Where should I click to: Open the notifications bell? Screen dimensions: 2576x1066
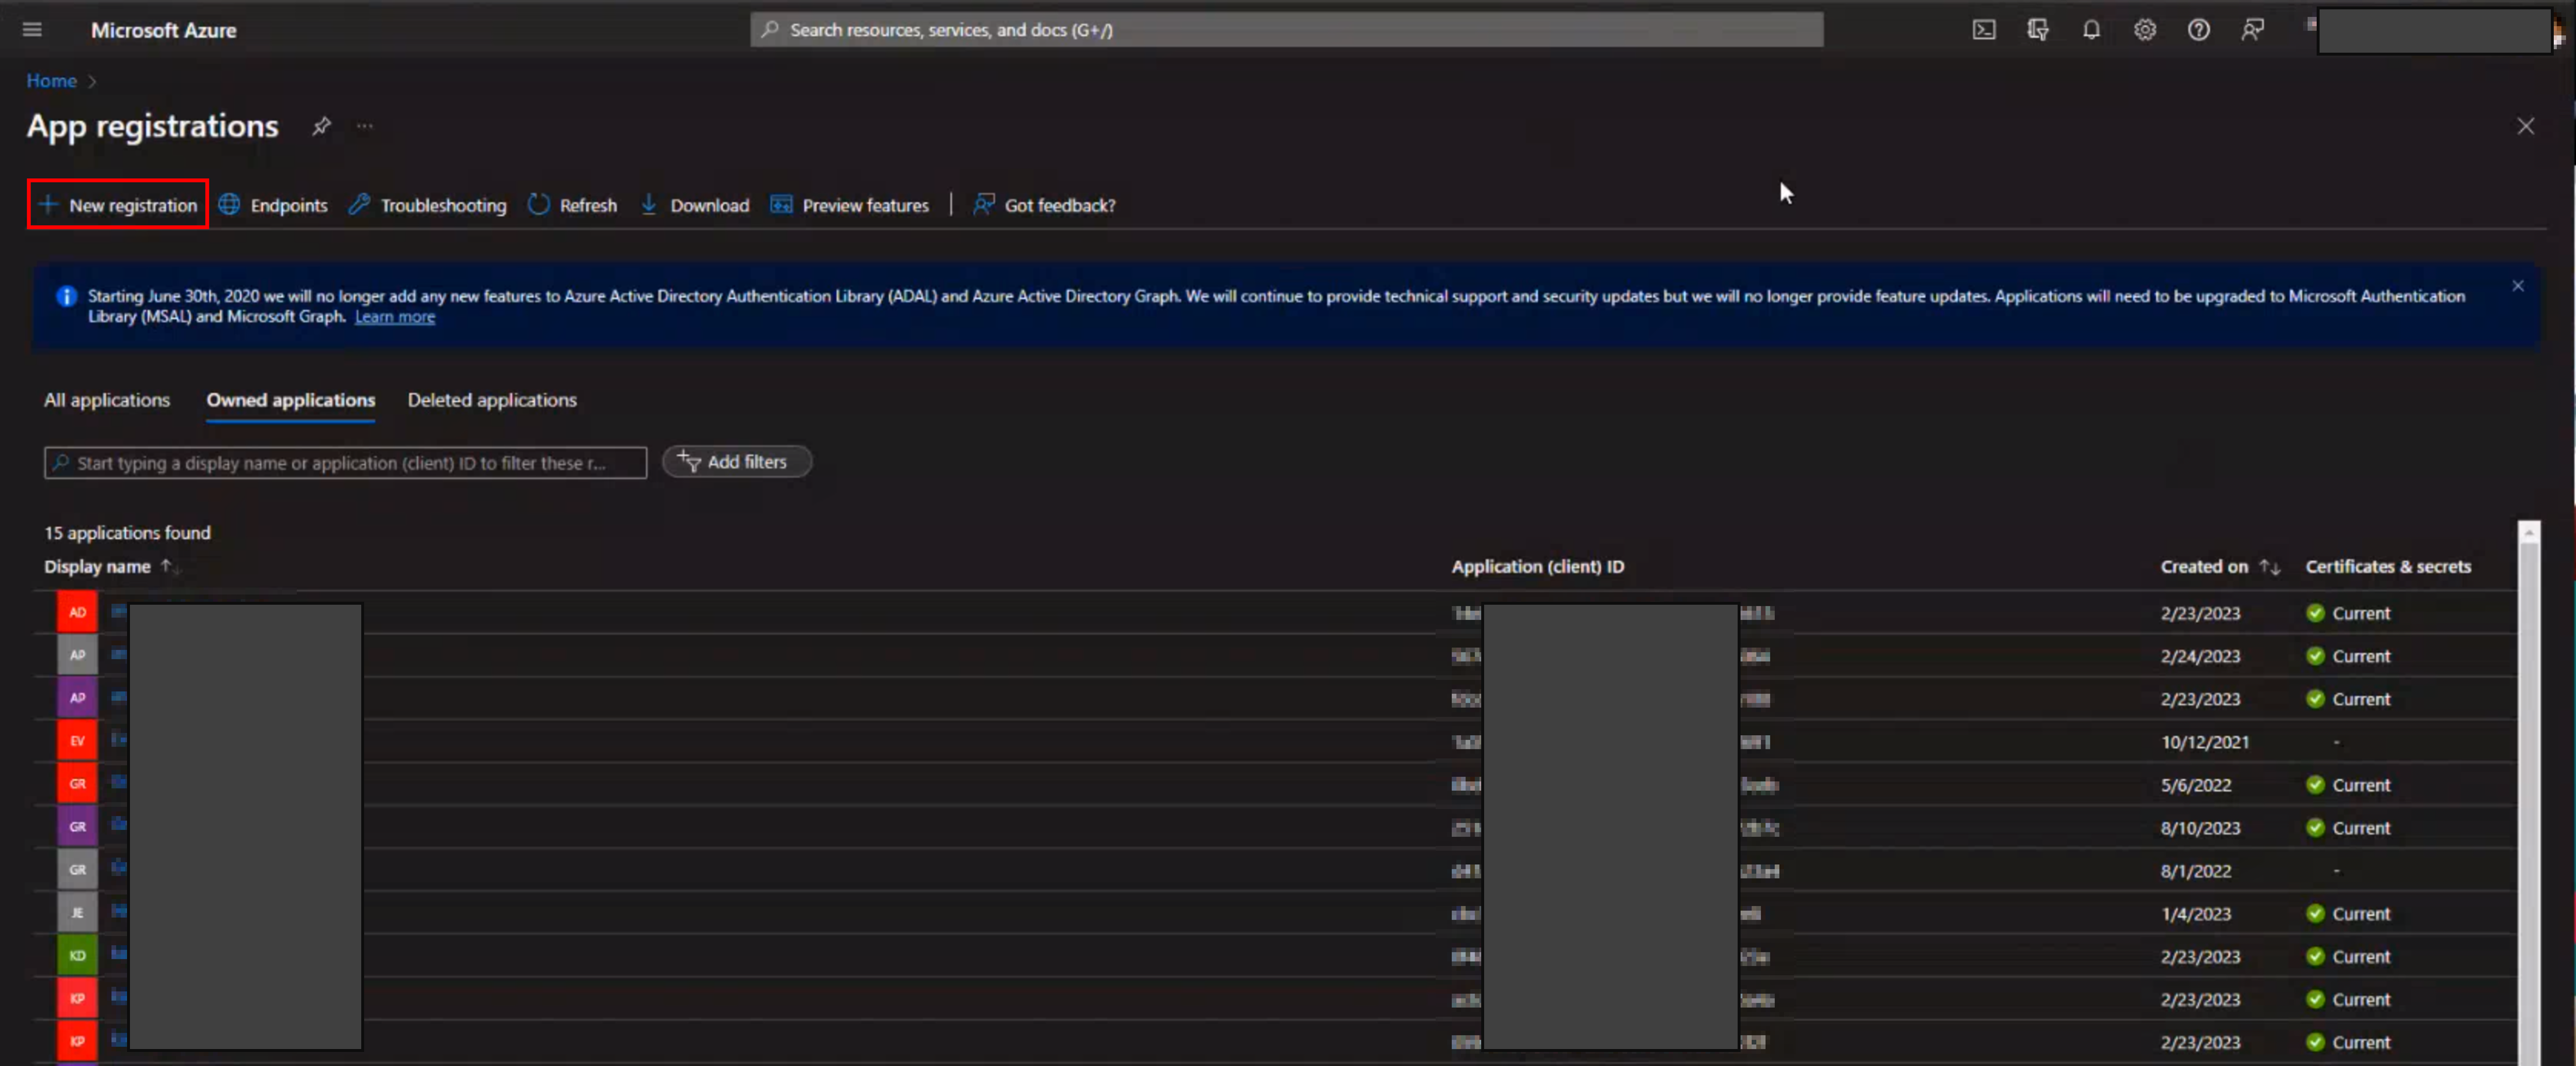2091,30
